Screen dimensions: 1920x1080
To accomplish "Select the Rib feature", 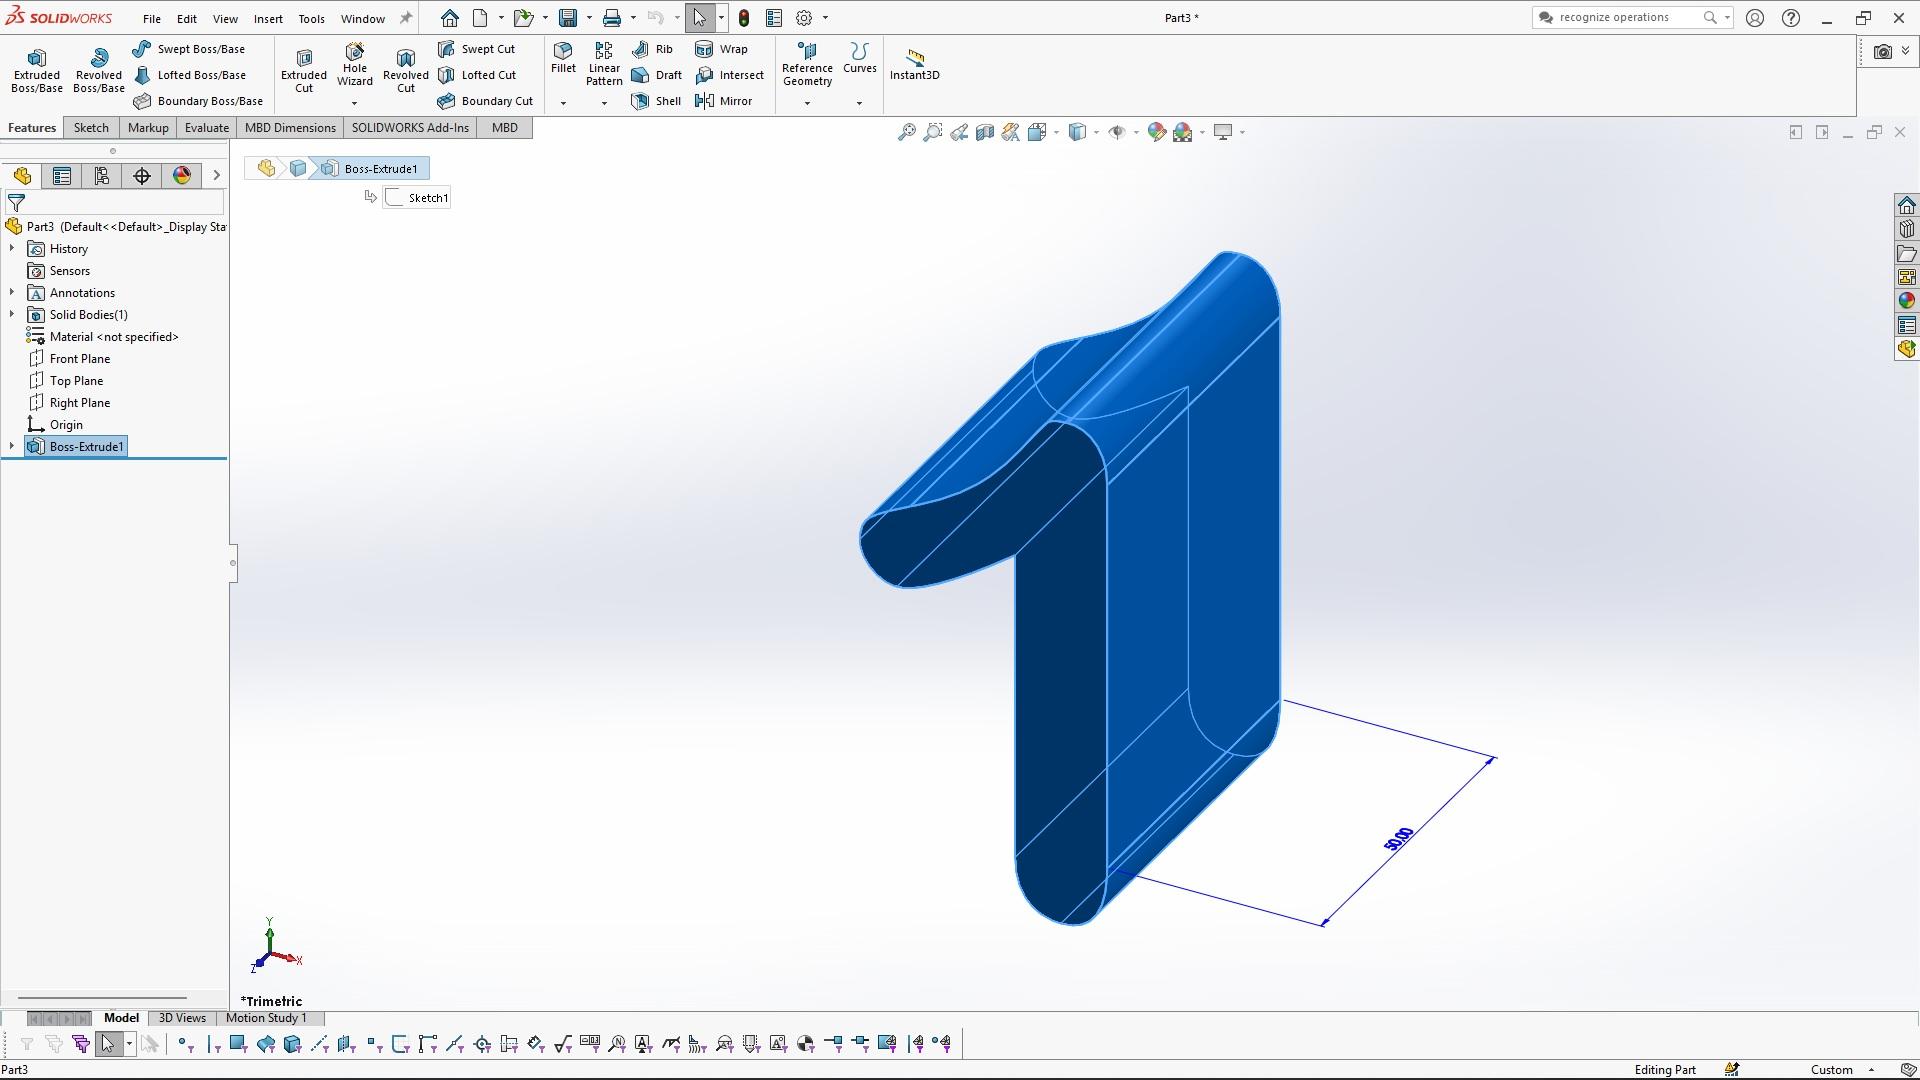I will coord(653,49).
